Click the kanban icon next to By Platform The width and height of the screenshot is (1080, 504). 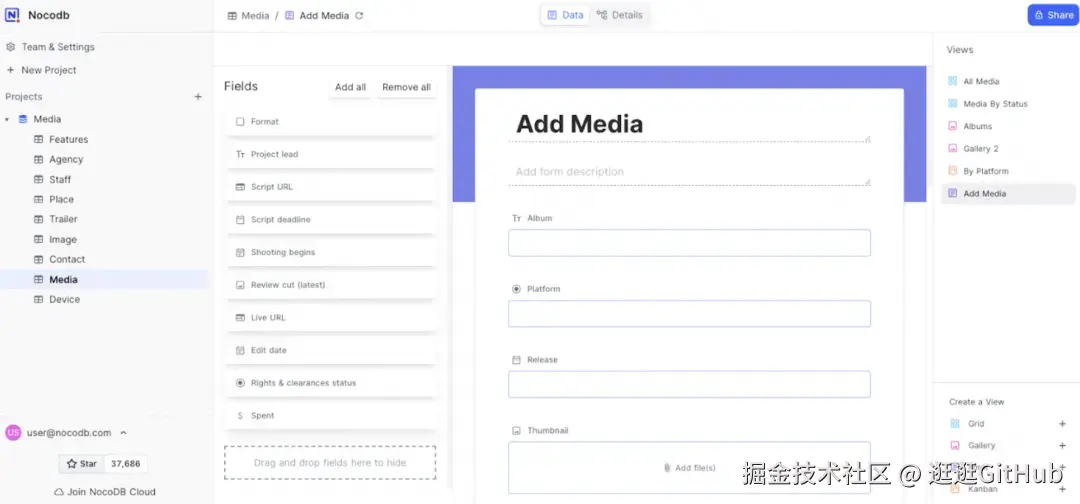[953, 171]
